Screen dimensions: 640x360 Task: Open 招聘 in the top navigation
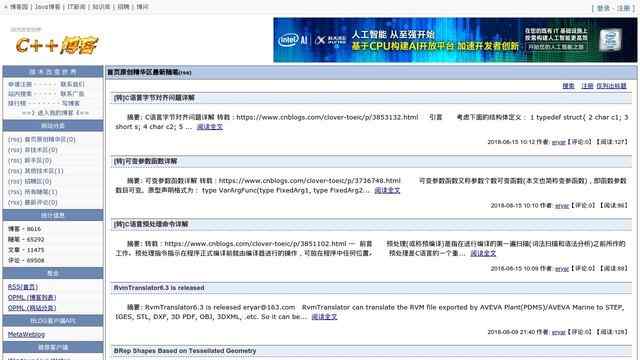pyautogui.click(x=123, y=7)
